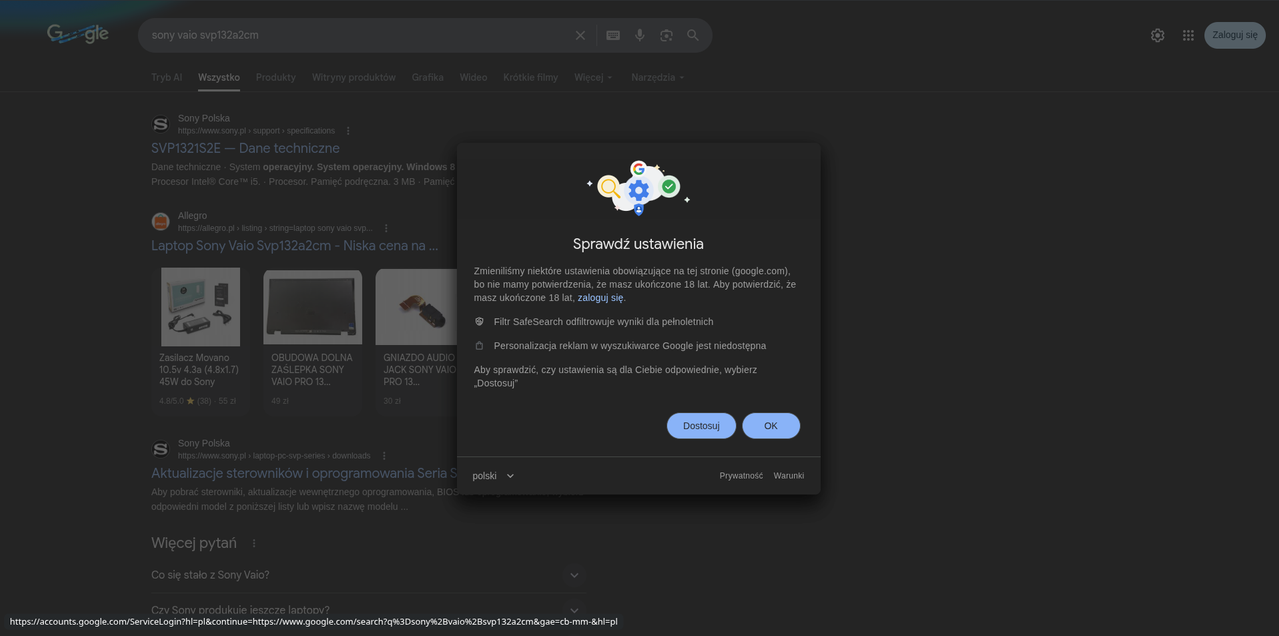The height and width of the screenshot is (636, 1279).
Task: Click the search input containing sony vaio svp132a2cm
Action: pyautogui.click(x=356, y=35)
